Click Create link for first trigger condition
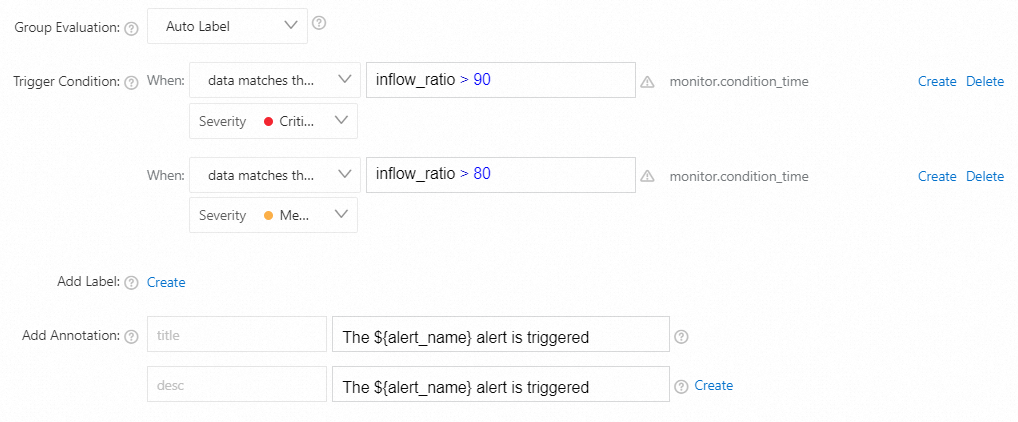Image resolution: width=1018 pixels, height=422 pixels. 937,82
